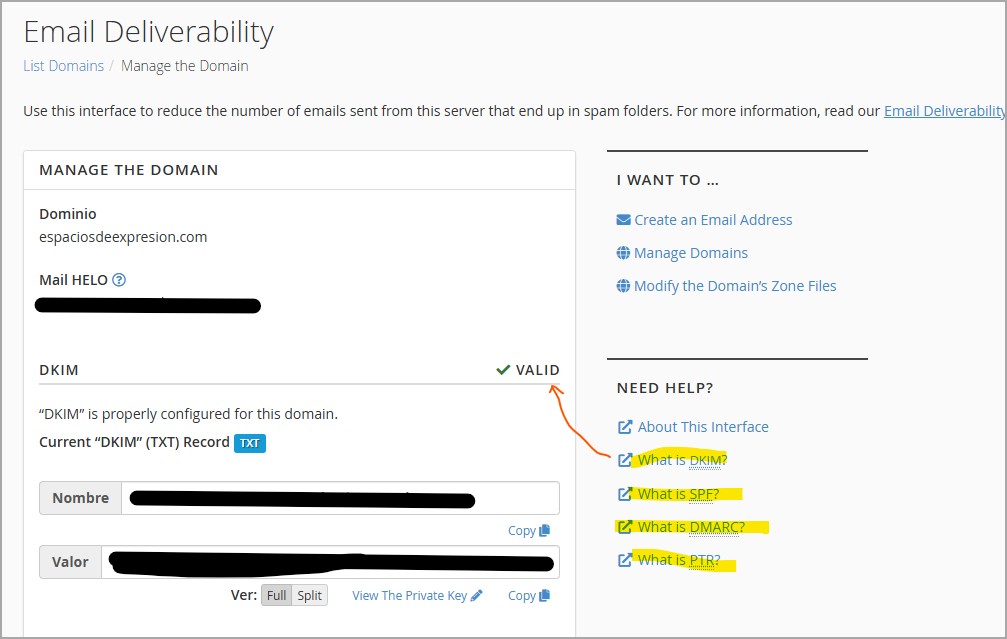Screen dimensions: 1007x639
Task: Click the pencil icon for View The Private Key
Action: click(477, 596)
